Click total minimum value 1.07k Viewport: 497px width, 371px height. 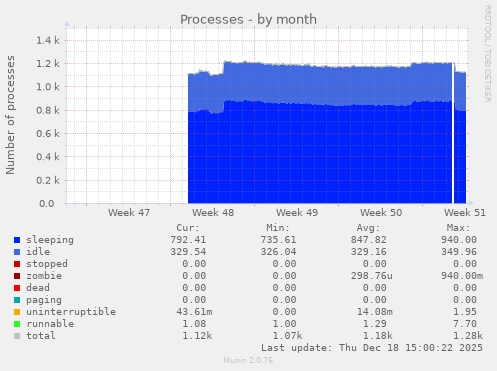pyautogui.click(x=287, y=336)
